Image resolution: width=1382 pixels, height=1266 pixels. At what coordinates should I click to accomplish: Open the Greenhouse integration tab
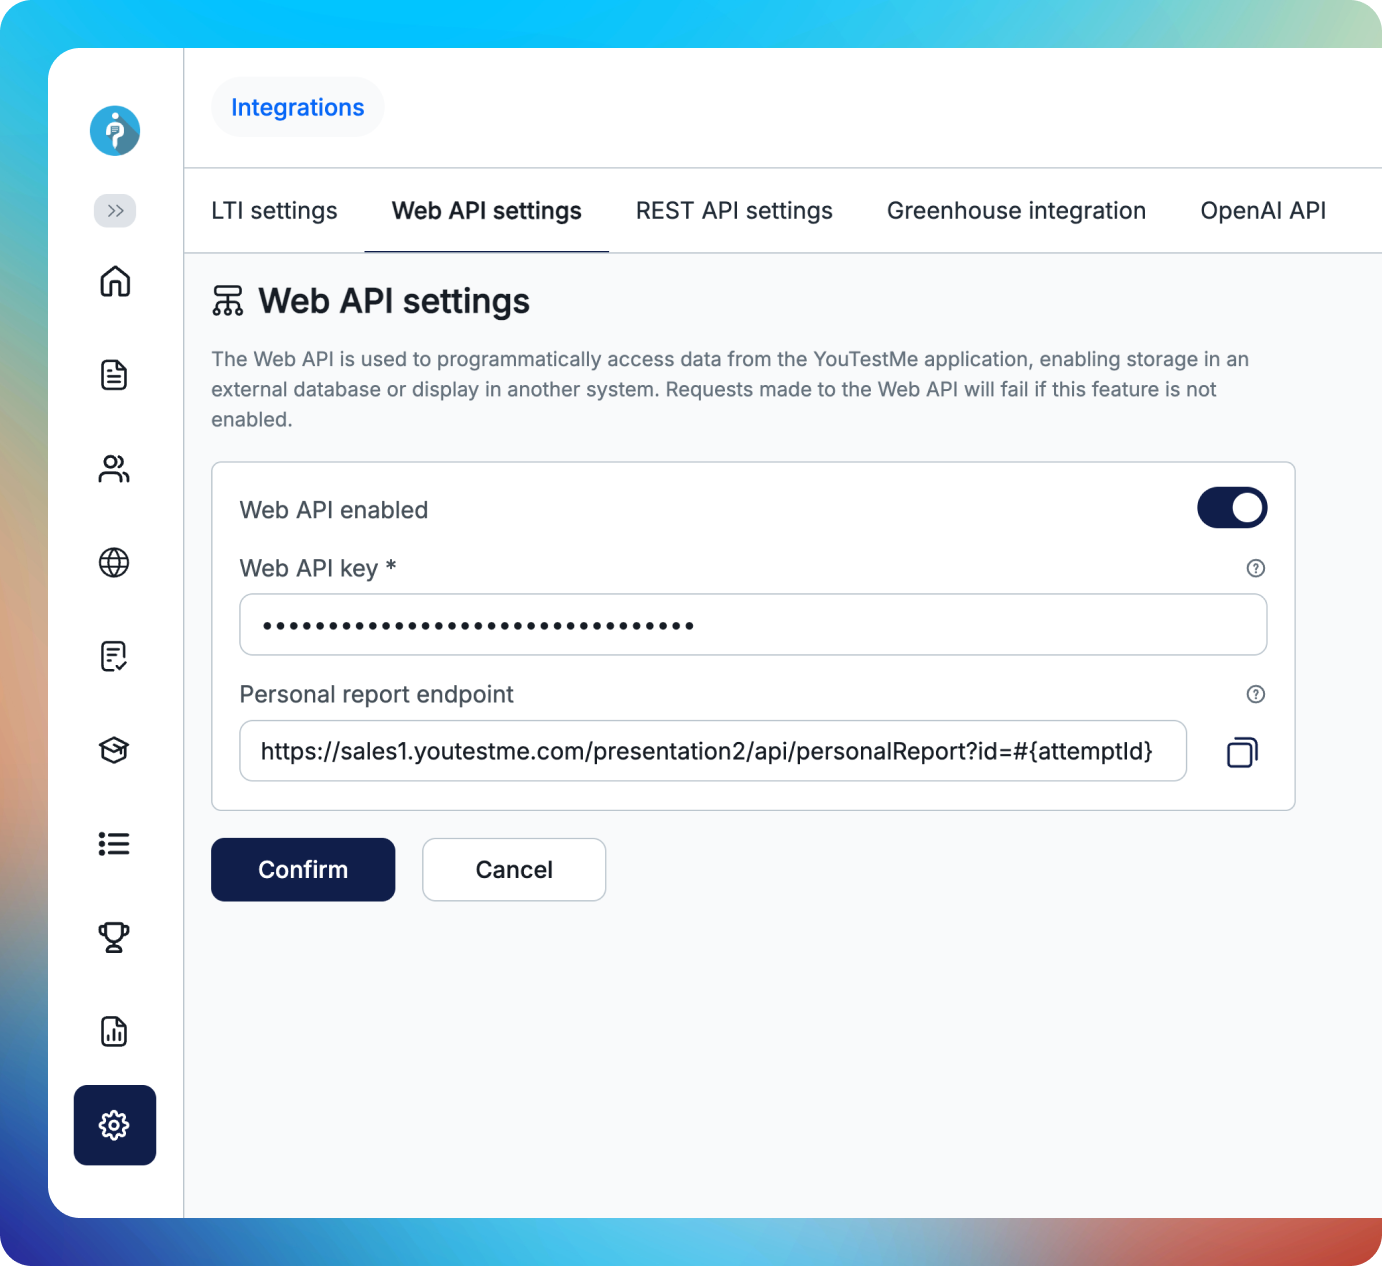pyautogui.click(x=1015, y=211)
